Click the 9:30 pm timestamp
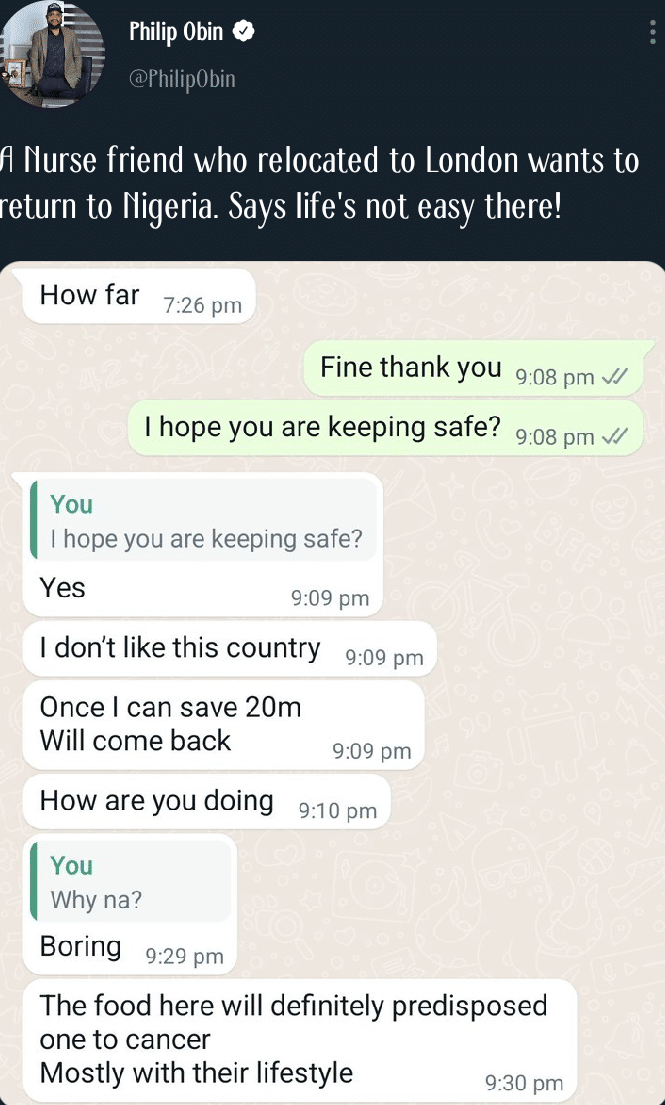665x1105 pixels. [524, 1083]
